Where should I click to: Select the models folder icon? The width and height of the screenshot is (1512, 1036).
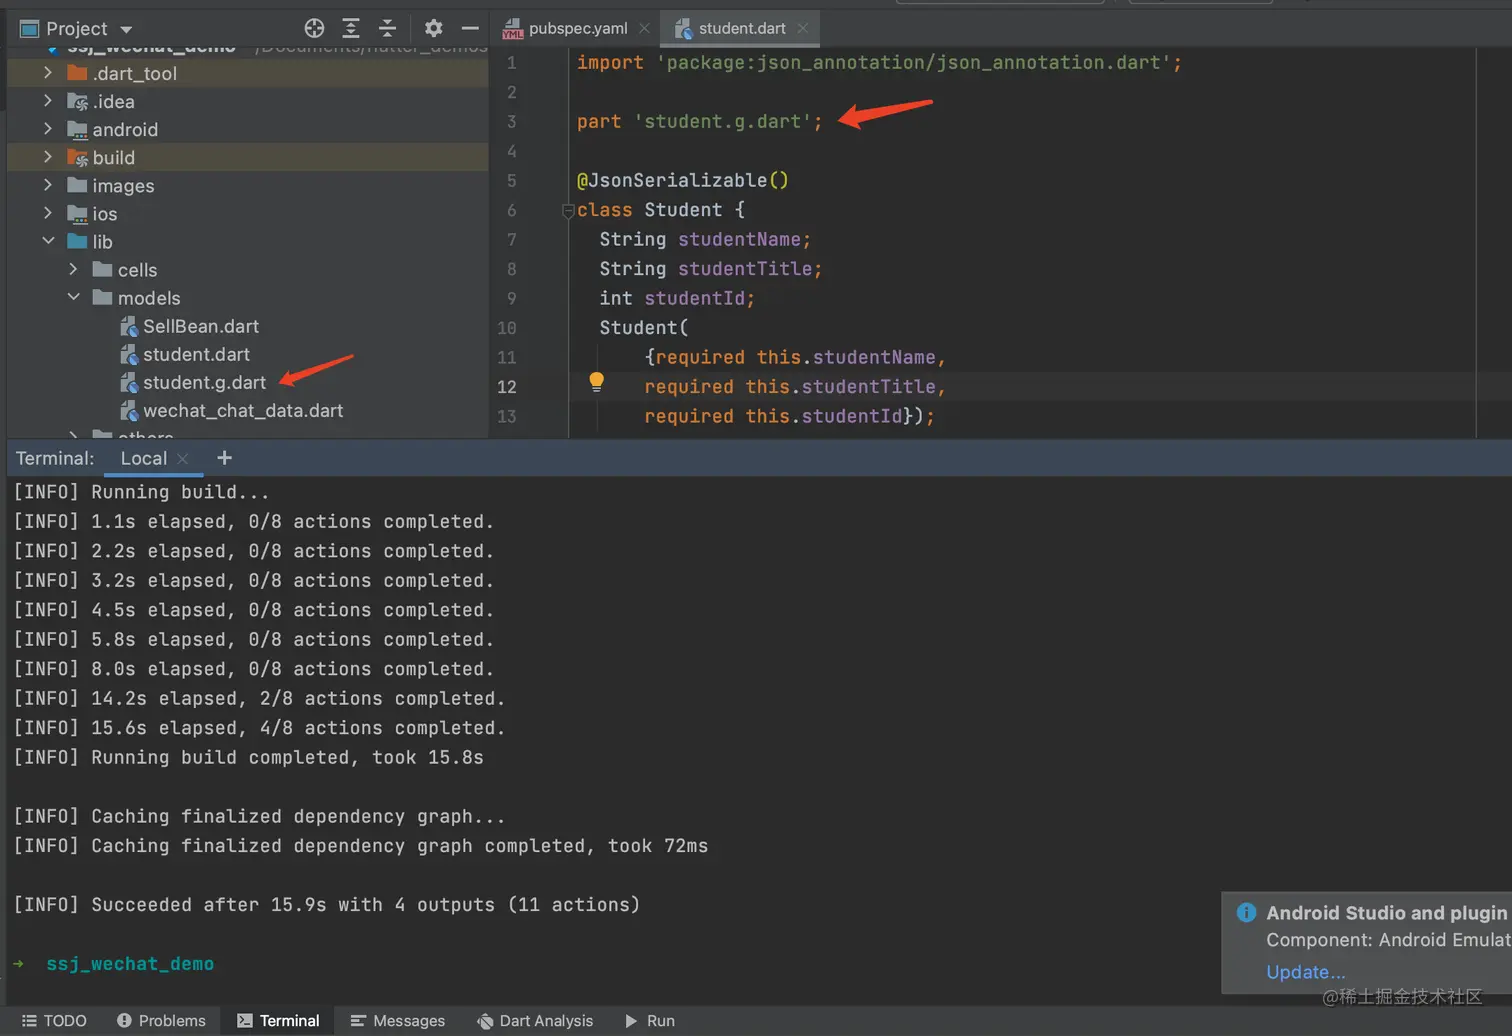(102, 297)
